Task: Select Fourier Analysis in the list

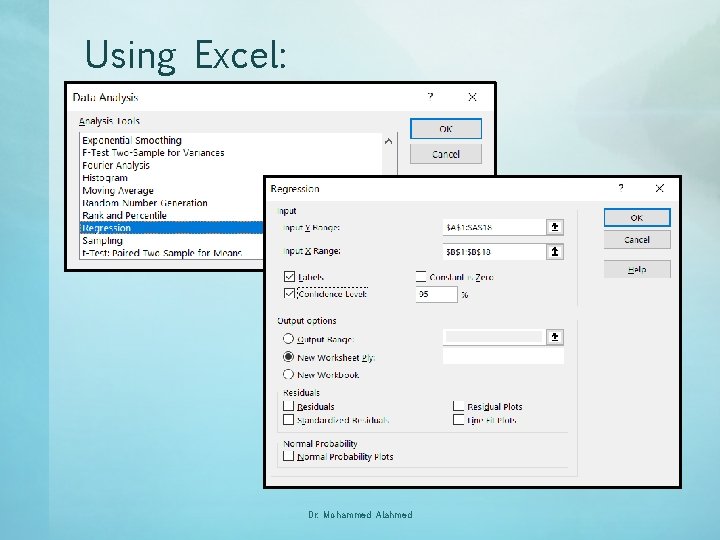Action: point(116,165)
